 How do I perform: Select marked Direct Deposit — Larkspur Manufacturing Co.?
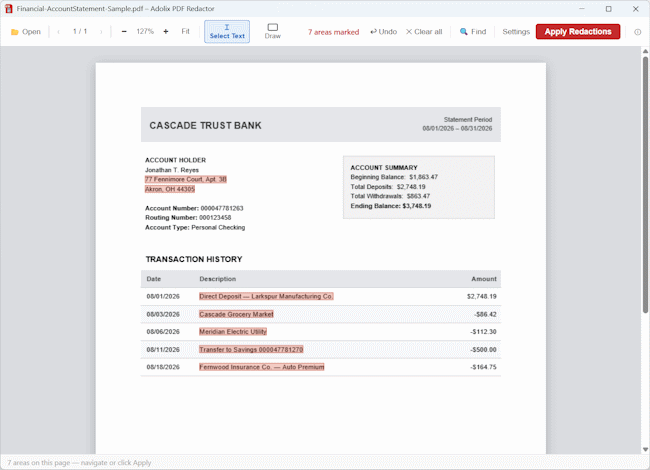pyautogui.click(x=266, y=296)
